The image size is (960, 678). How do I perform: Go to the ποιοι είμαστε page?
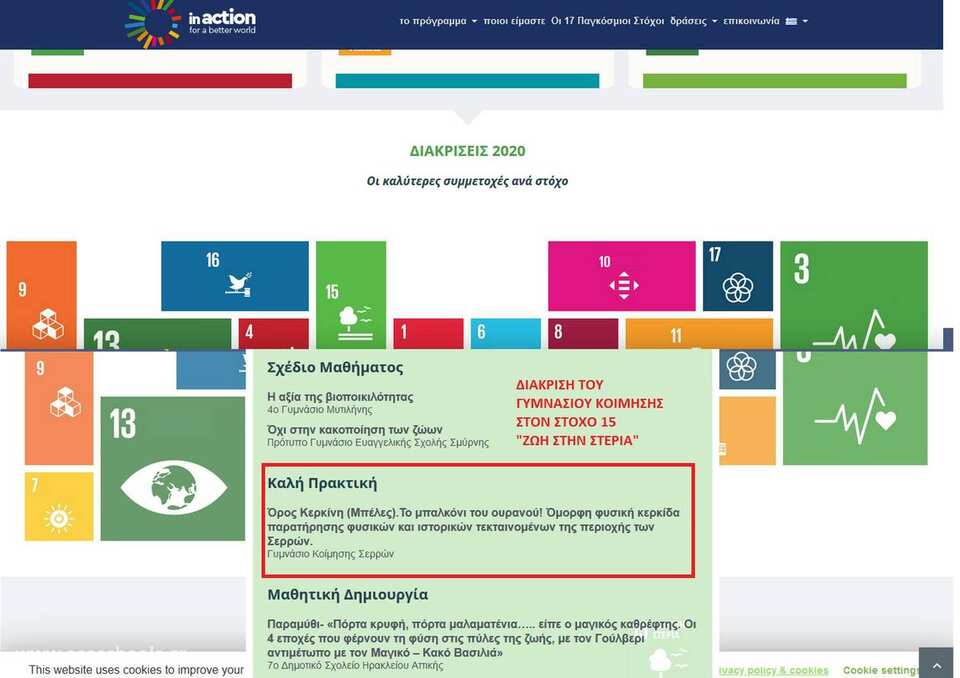514,21
